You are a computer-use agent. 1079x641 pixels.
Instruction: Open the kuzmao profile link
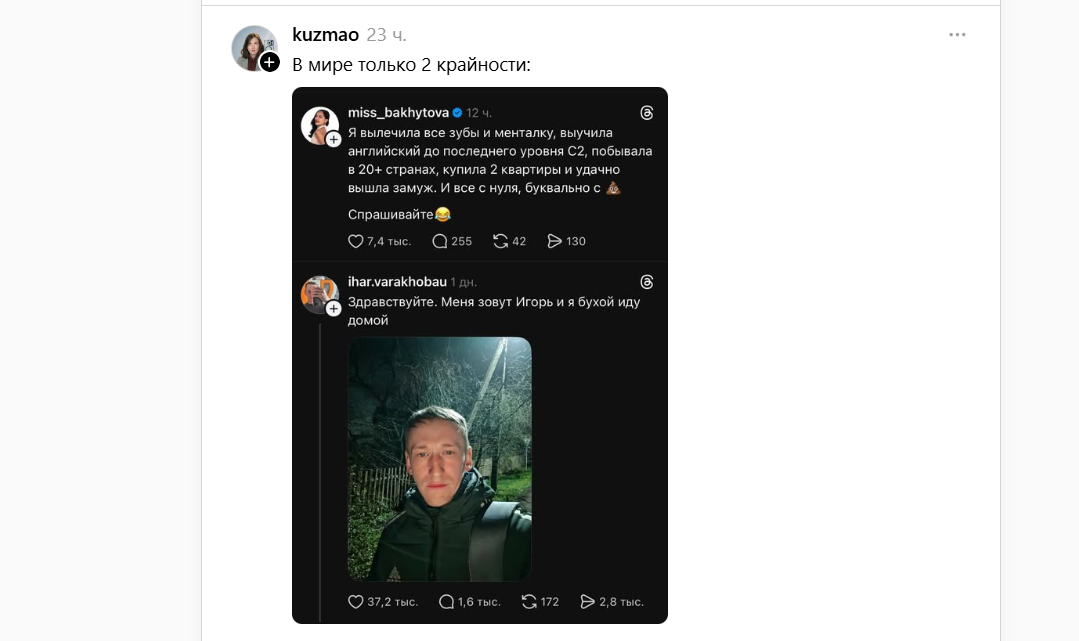tap(325, 35)
